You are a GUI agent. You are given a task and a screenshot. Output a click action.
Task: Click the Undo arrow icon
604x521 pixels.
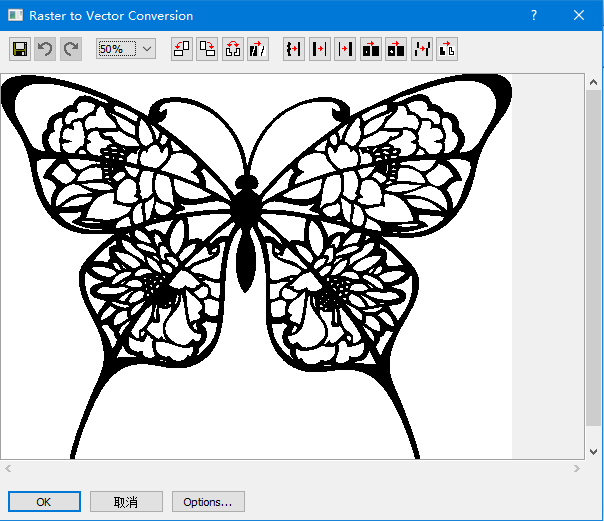pyautogui.click(x=45, y=49)
